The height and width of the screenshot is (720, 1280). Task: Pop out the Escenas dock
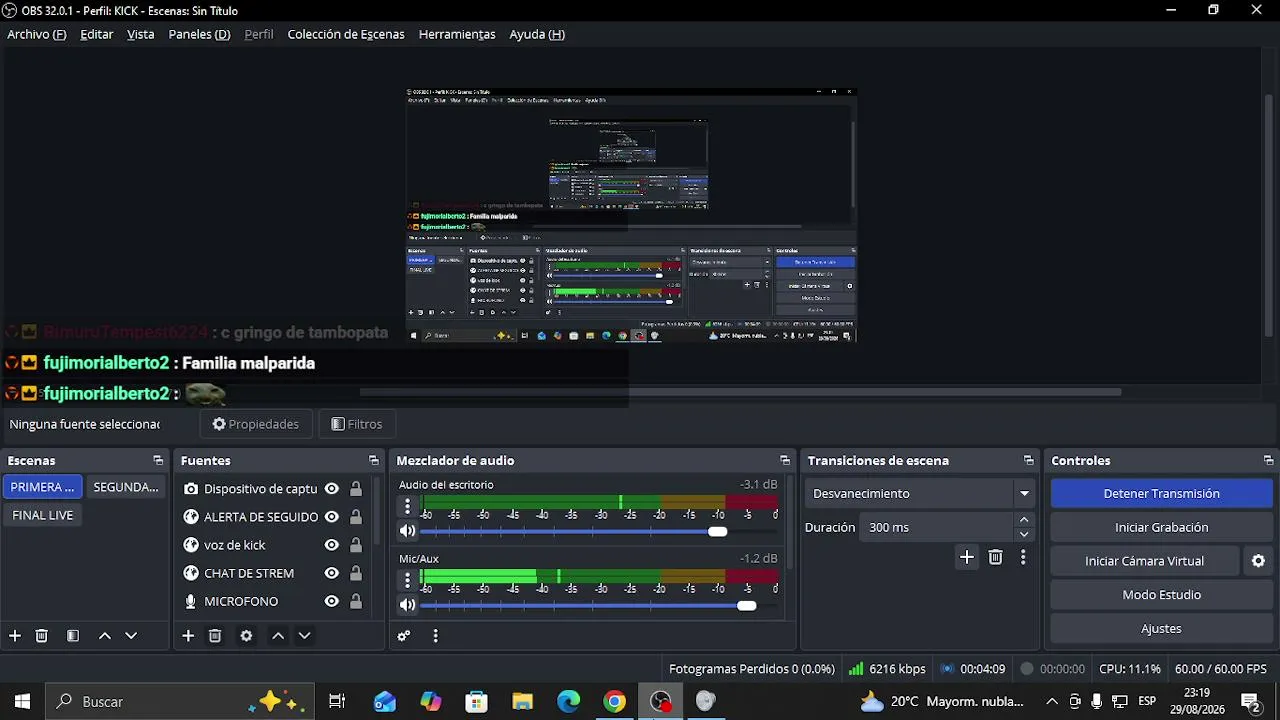click(x=158, y=461)
